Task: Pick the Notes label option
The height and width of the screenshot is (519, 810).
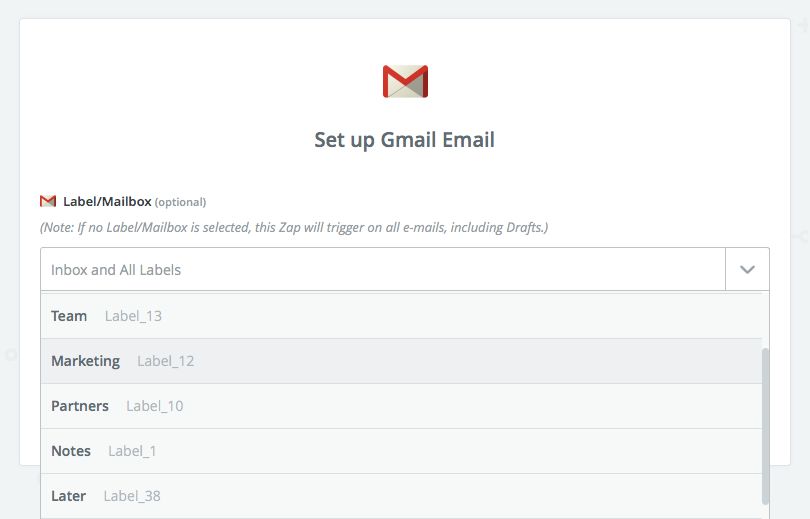Action: [x=71, y=451]
